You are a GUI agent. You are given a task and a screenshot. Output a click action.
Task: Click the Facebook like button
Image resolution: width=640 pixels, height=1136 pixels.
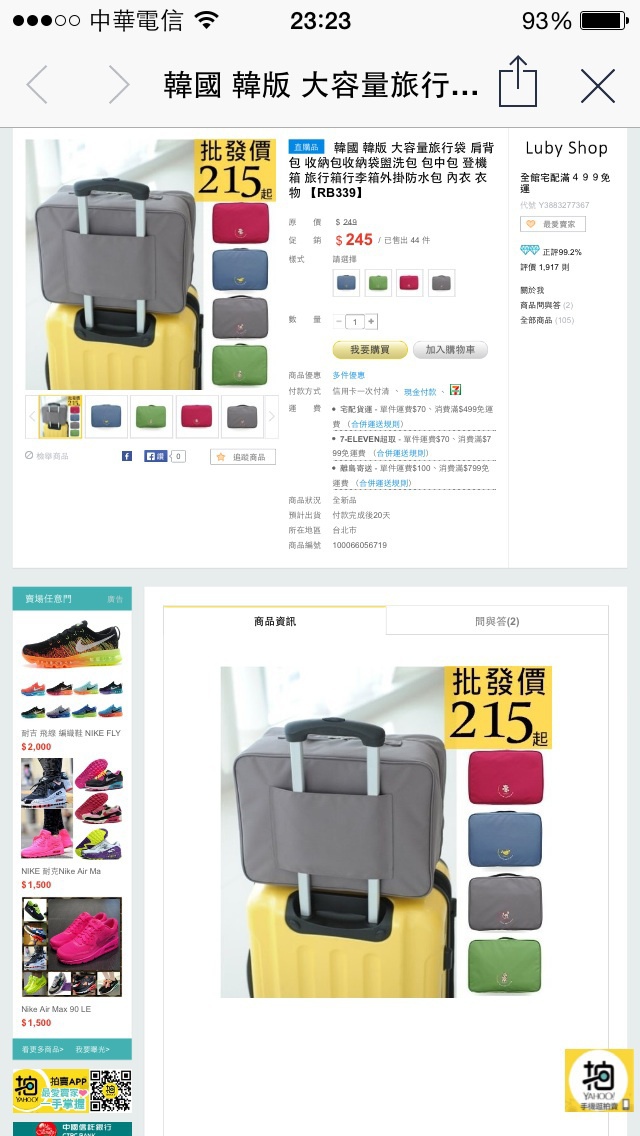coord(156,456)
